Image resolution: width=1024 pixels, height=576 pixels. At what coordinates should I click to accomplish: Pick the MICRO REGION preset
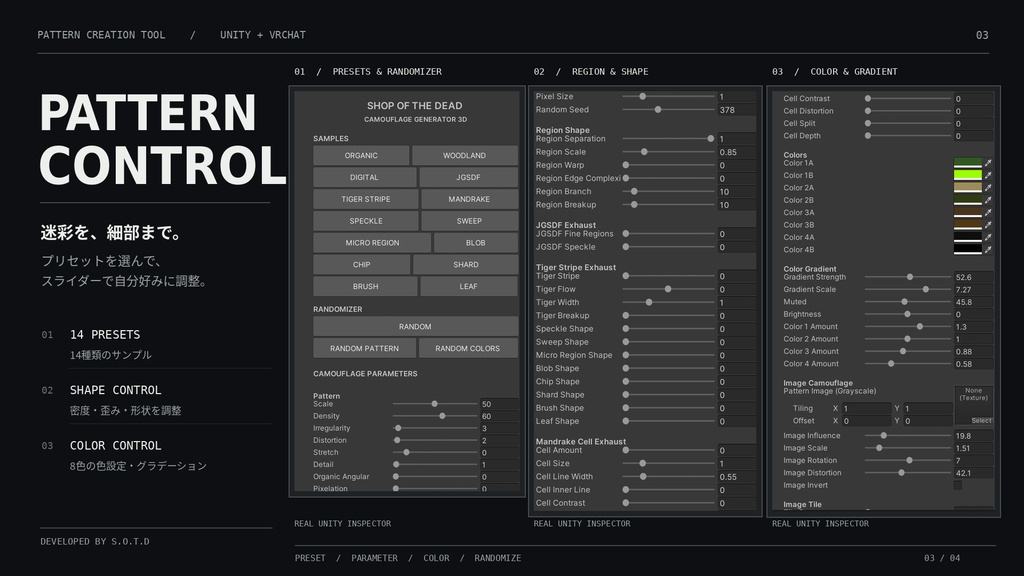click(x=372, y=242)
